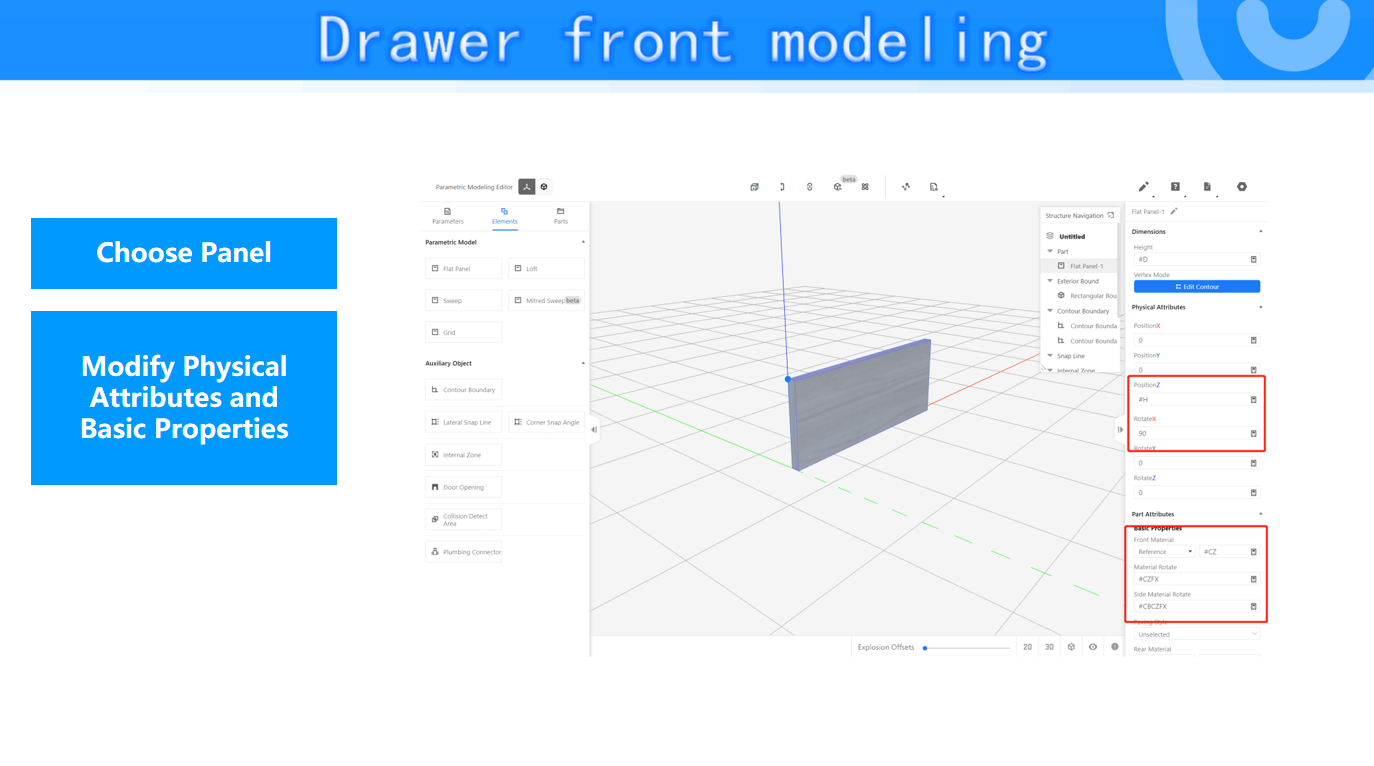Add an Internal Zone auxiliary object
The image size is (1374, 766).
(x=463, y=455)
